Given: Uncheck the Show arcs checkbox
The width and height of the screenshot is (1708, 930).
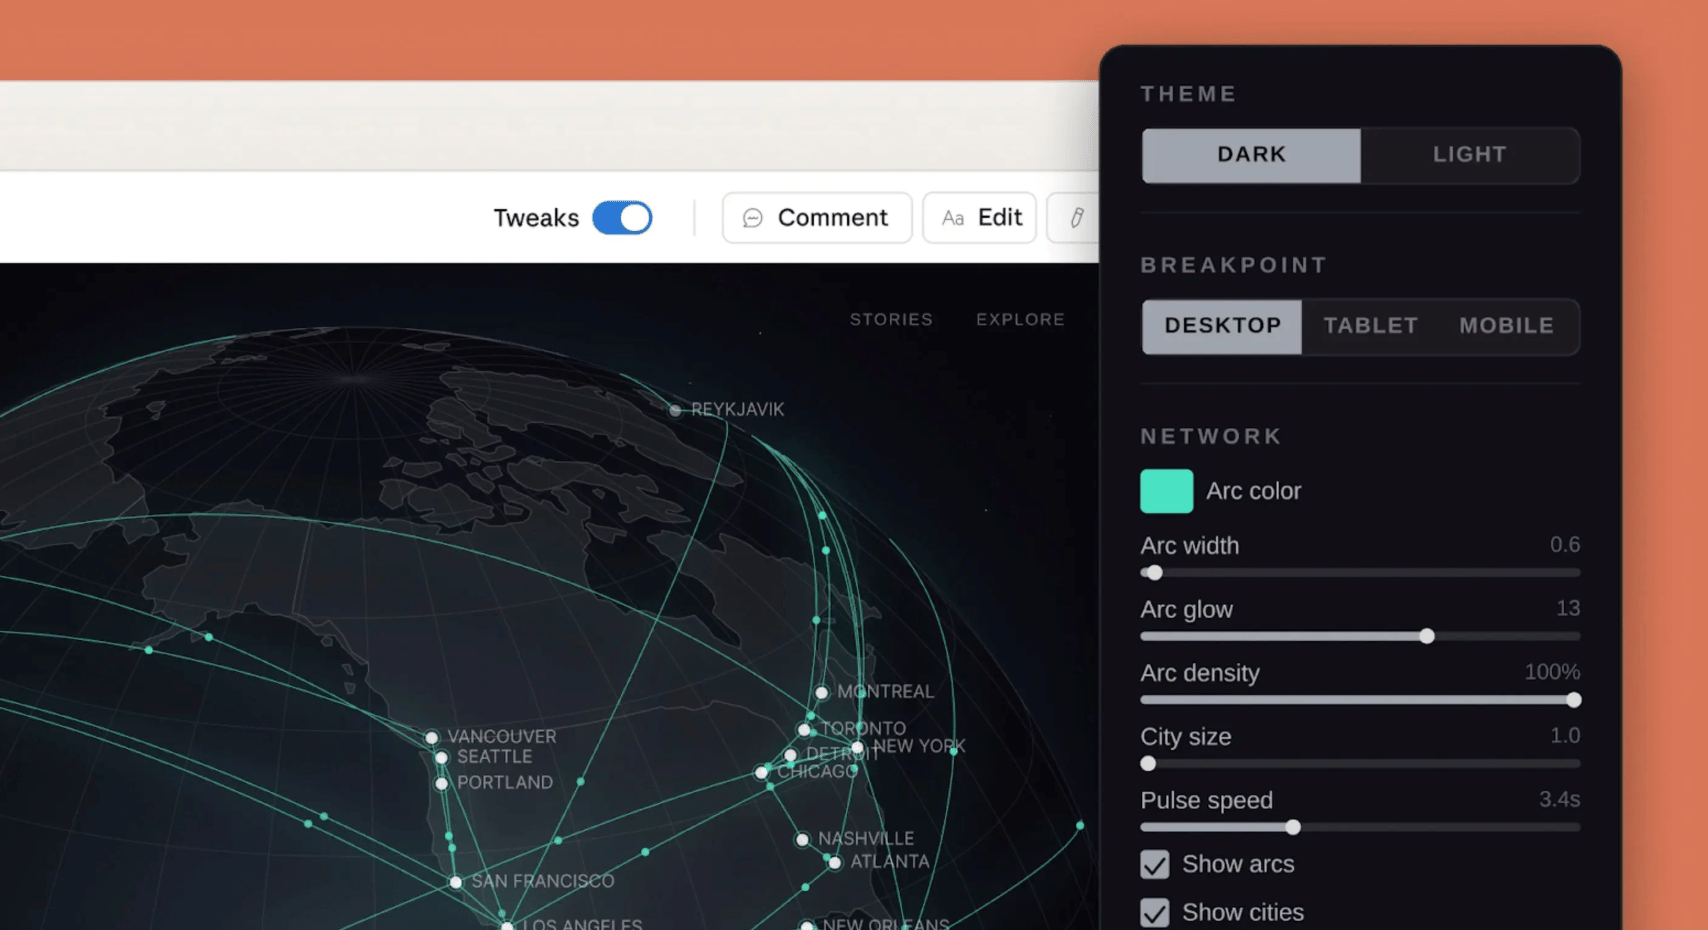Looking at the screenshot, I should (1155, 865).
